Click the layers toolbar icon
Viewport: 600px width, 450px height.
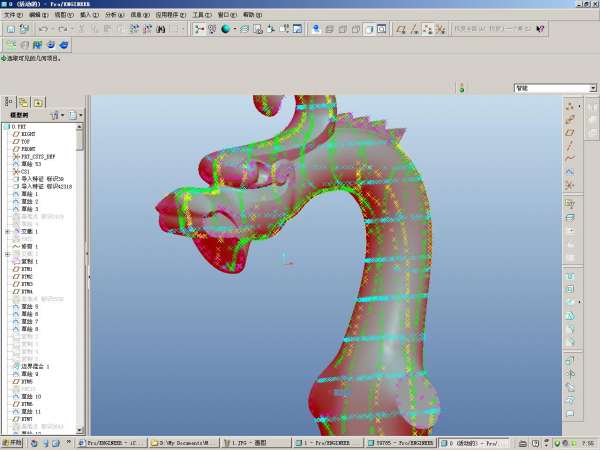(x=245, y=29)
